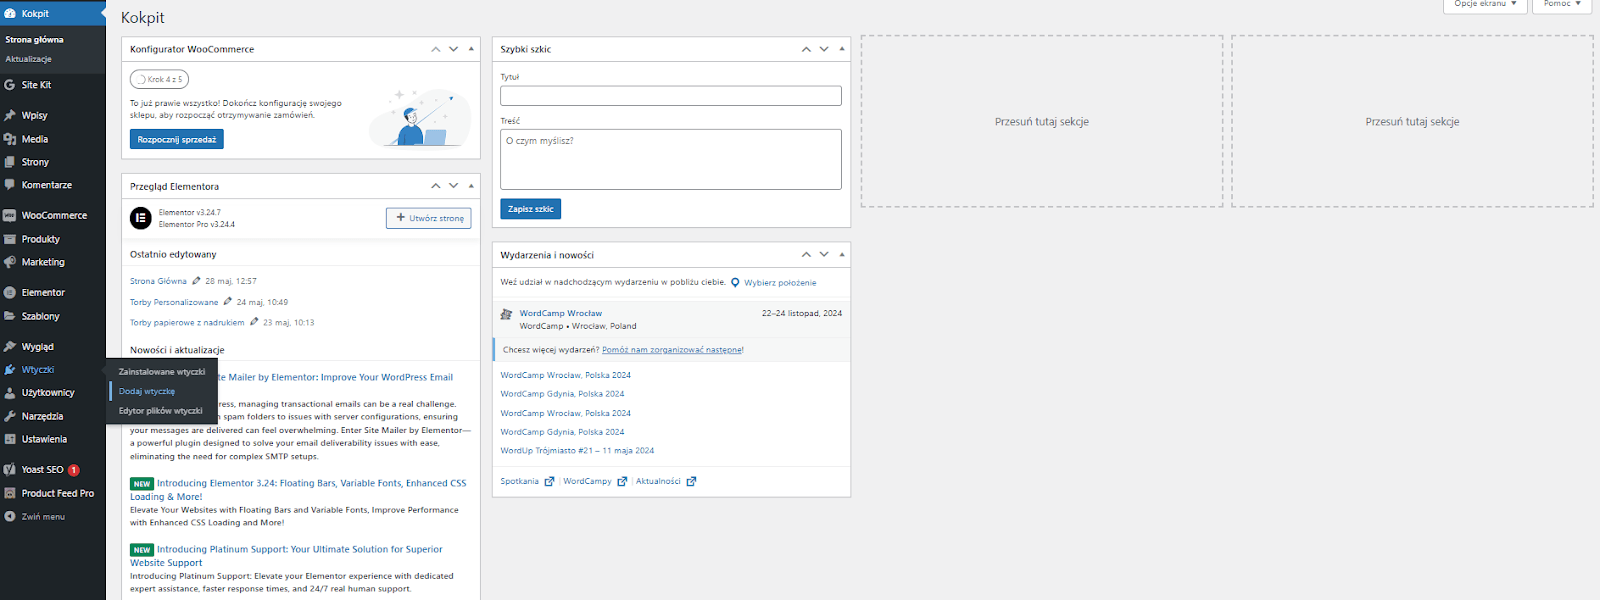The width and height of the screenshot is (1600, 600).
Task: Move Przegląd Elementora panel down with arrow
Action: click(x=453, y=186)
